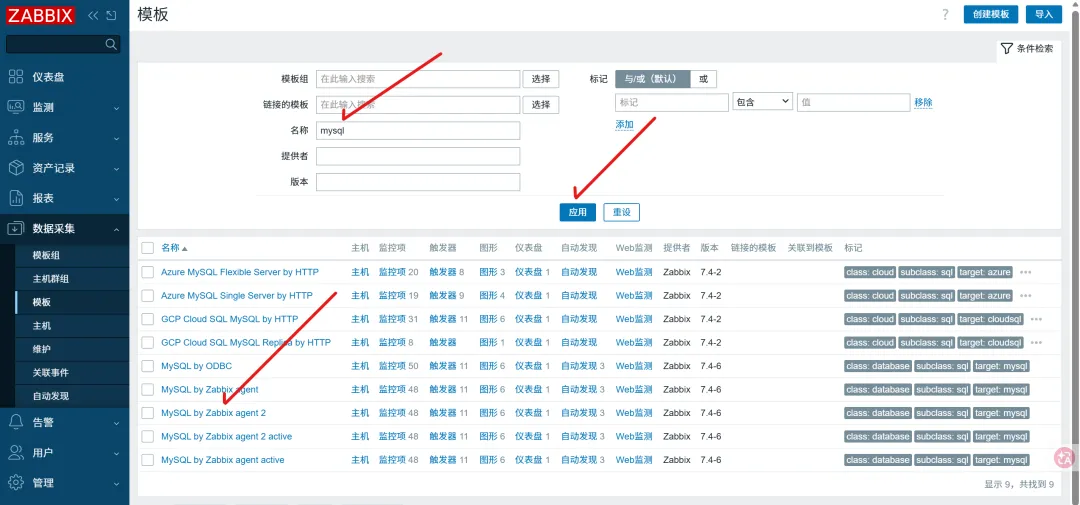Expand the 监测 menu chevron
The image size is (1080, 505).
tap(116, 108)
